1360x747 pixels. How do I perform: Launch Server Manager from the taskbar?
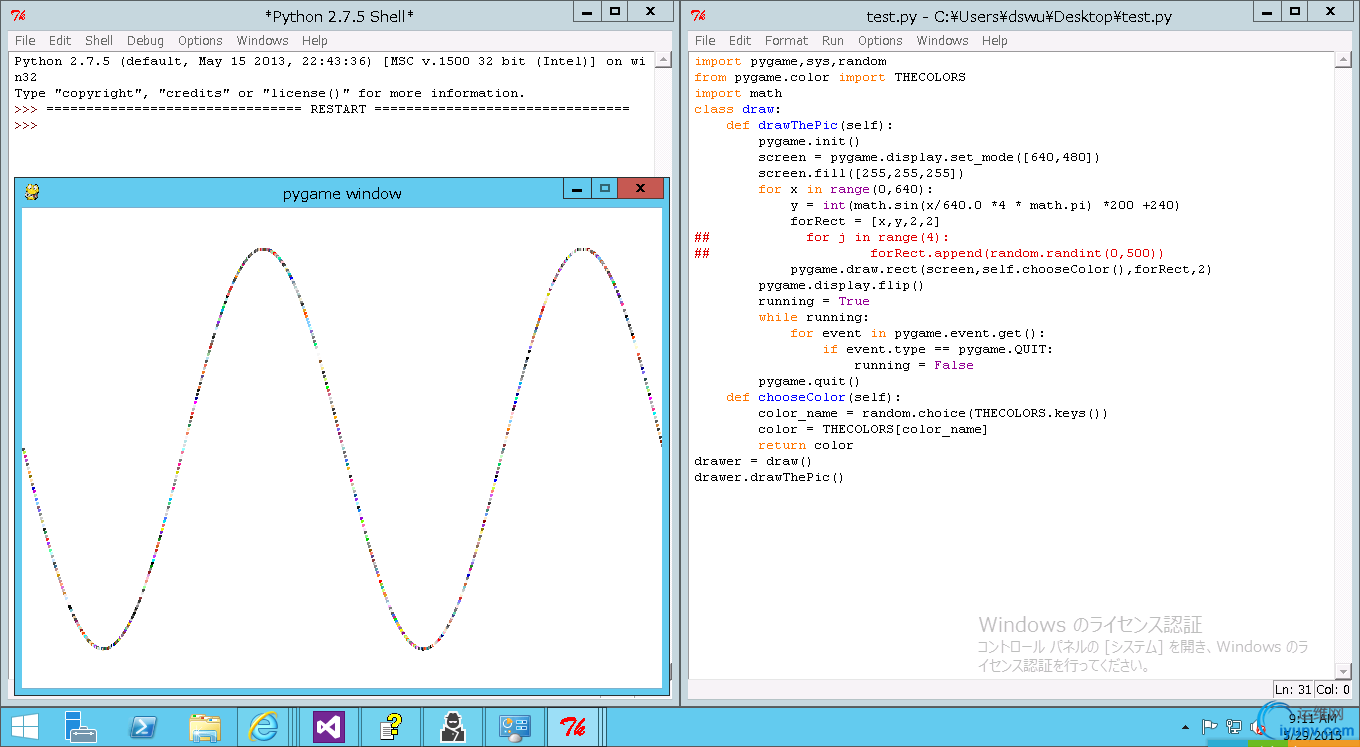pyautogui.click(x=80, y=726)
